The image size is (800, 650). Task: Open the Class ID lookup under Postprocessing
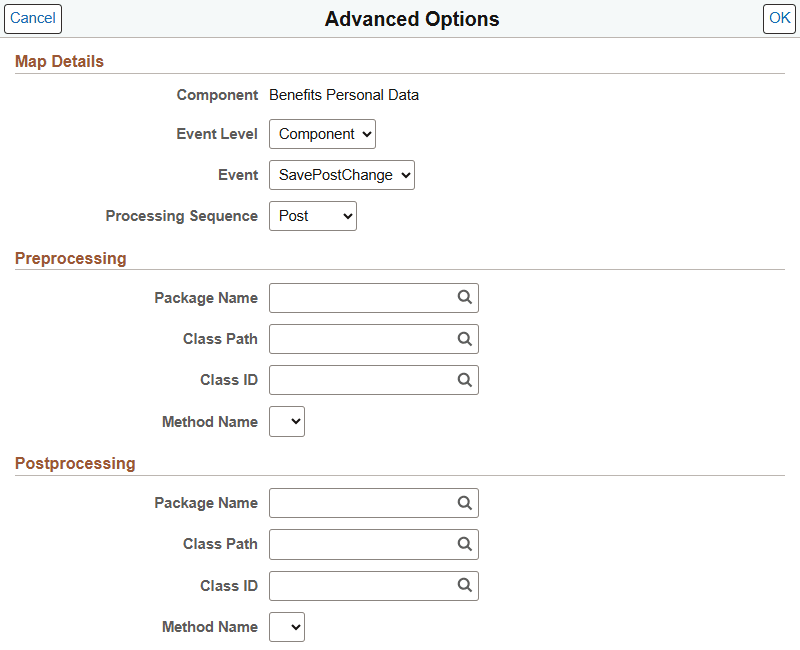[x=464, y=585]
